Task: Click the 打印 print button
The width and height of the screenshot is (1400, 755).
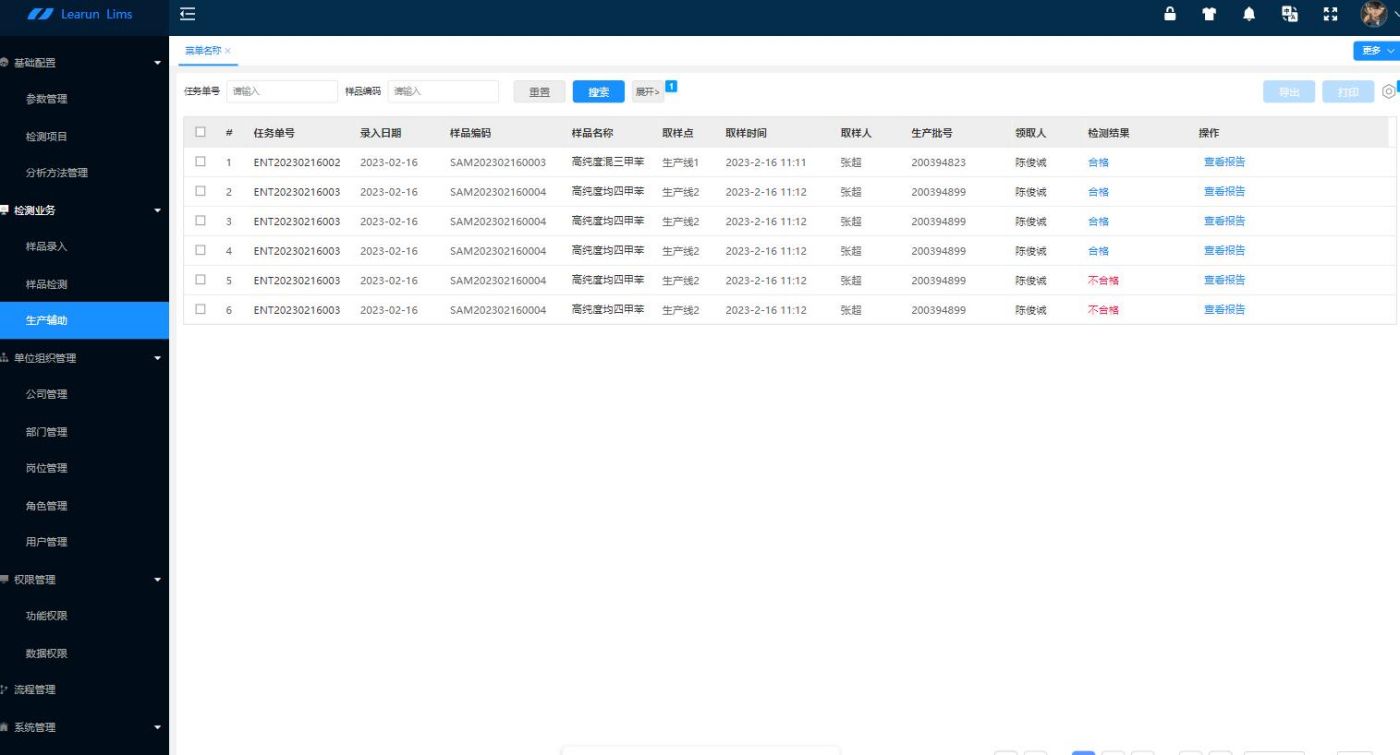Action: [1348, 92]
